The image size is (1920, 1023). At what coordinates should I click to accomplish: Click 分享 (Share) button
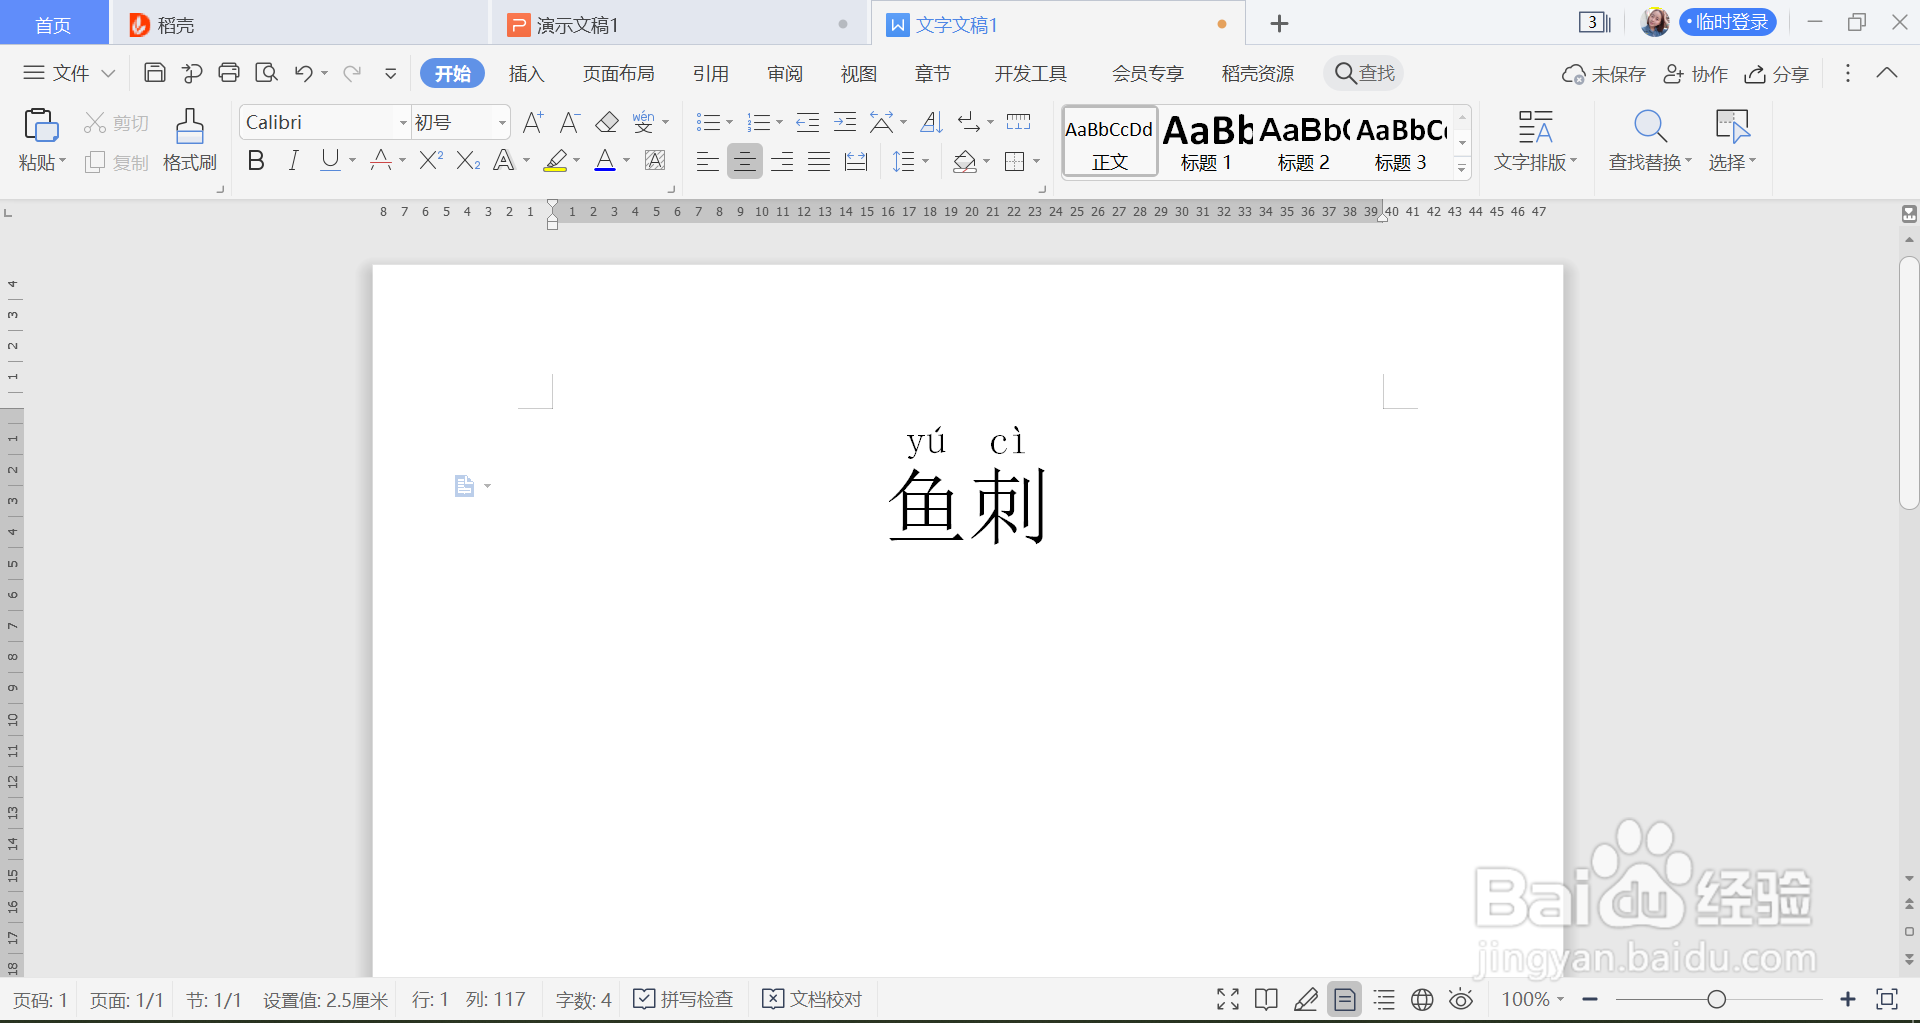(1777, 74)
